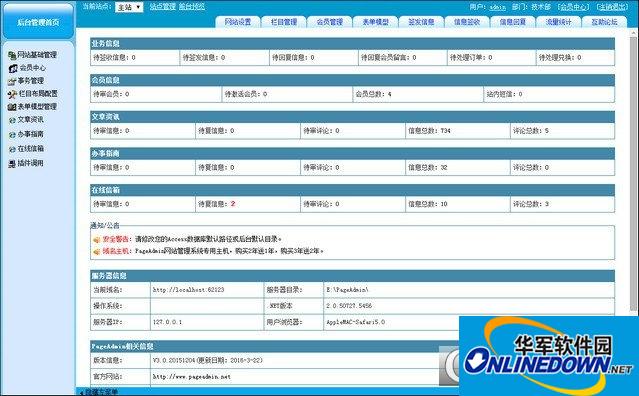Click the official site URL http://www.pageadmin.net
Viewport: 639px width, 396px height.
tap(192, 377)
